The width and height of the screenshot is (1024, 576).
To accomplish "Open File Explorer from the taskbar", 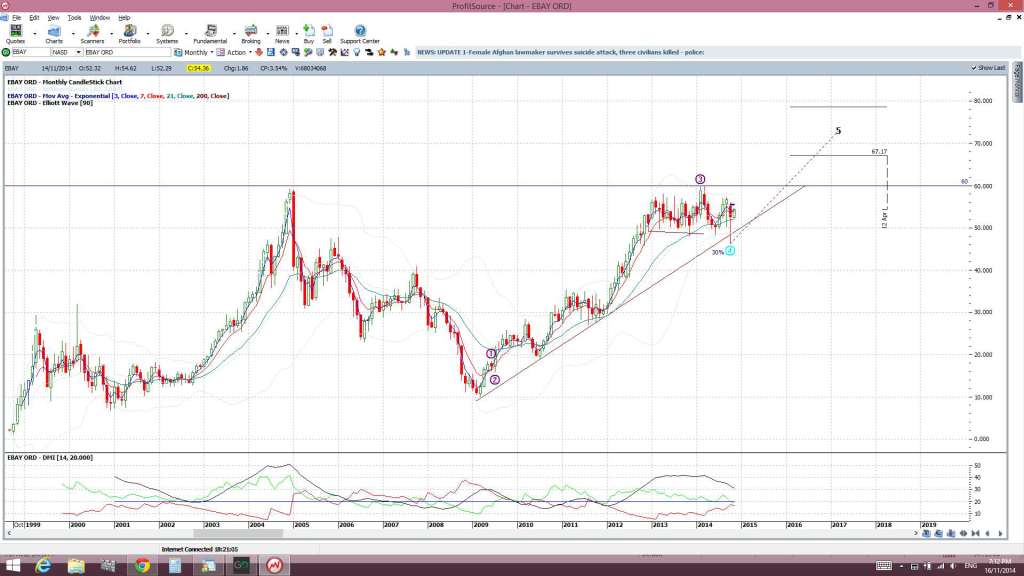I will 76,566.
